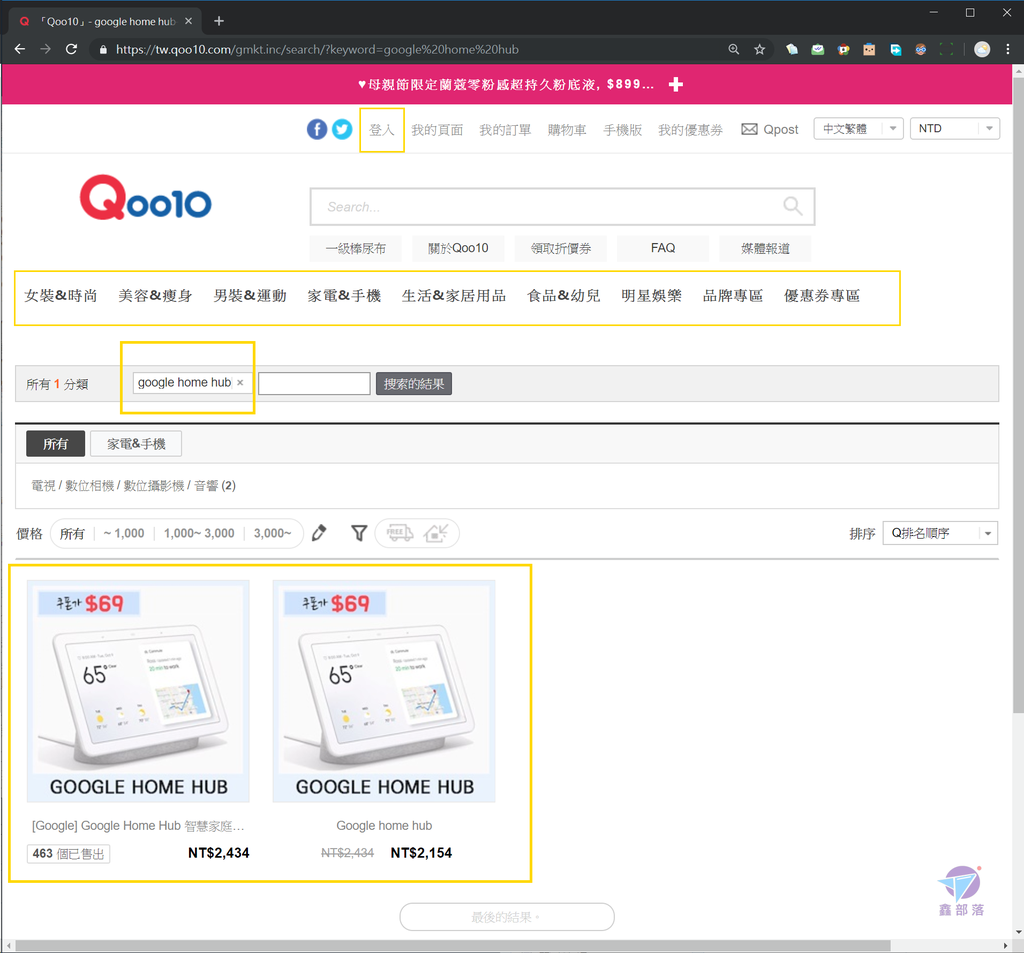Open the Google home hub product title link

pos(384,826)
